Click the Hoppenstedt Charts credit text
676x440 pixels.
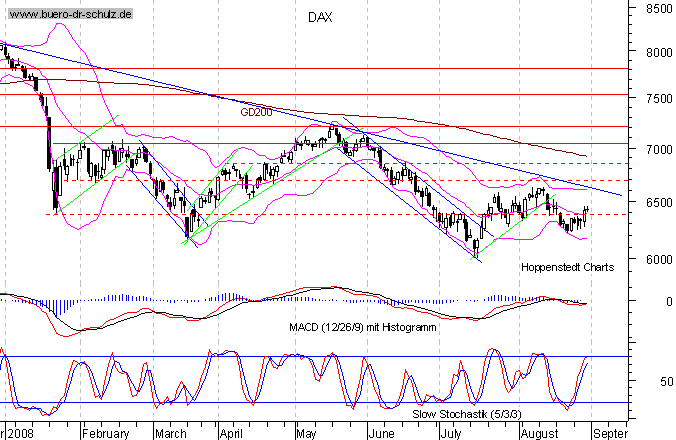point(567,268)
